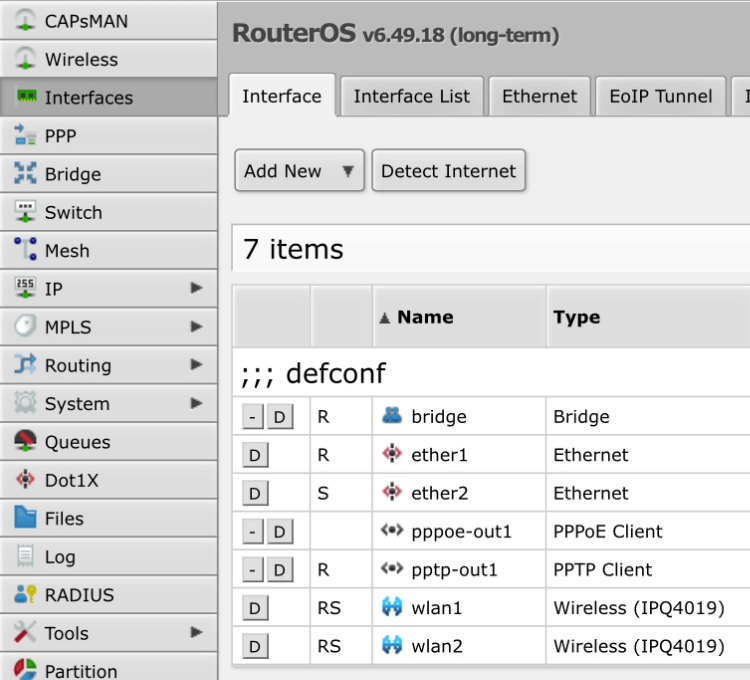Click the Dot1X icon in sidebar
This screenshot has width=750, height=680.
pyautogui.click(x=25, y=479)
